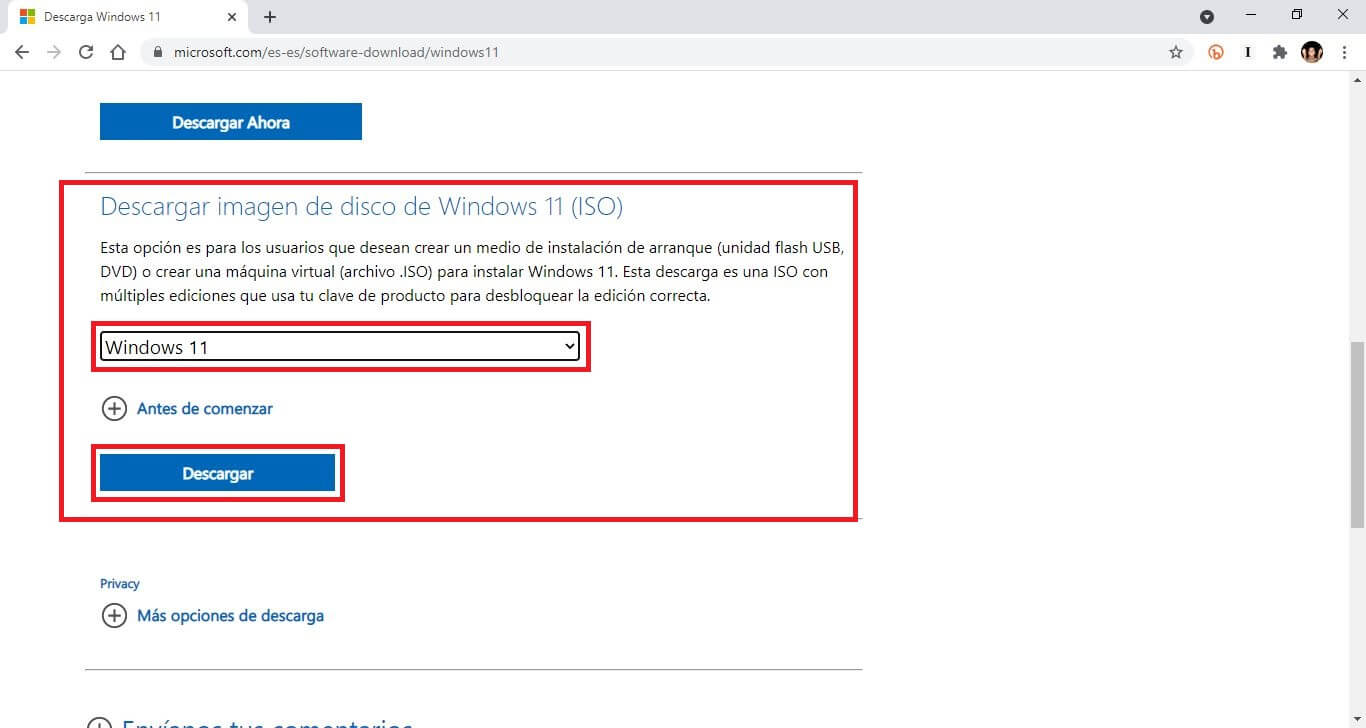This screenshot has width=1366, height=728.
Task: Open the Extensions puzzle-piece menu
Action: tap(1279, 52)
